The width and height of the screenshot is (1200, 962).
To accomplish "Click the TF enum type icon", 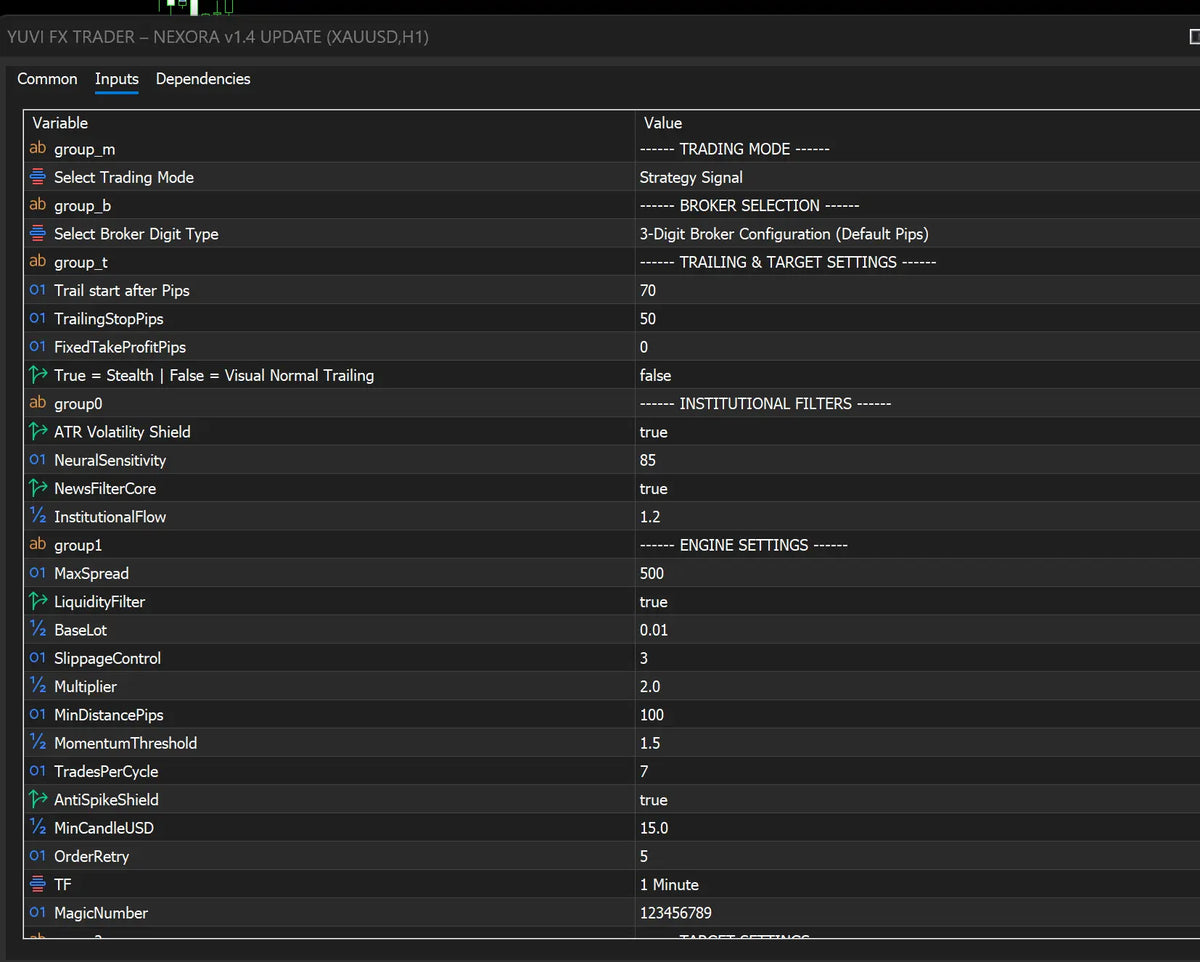I will point(38,884).
